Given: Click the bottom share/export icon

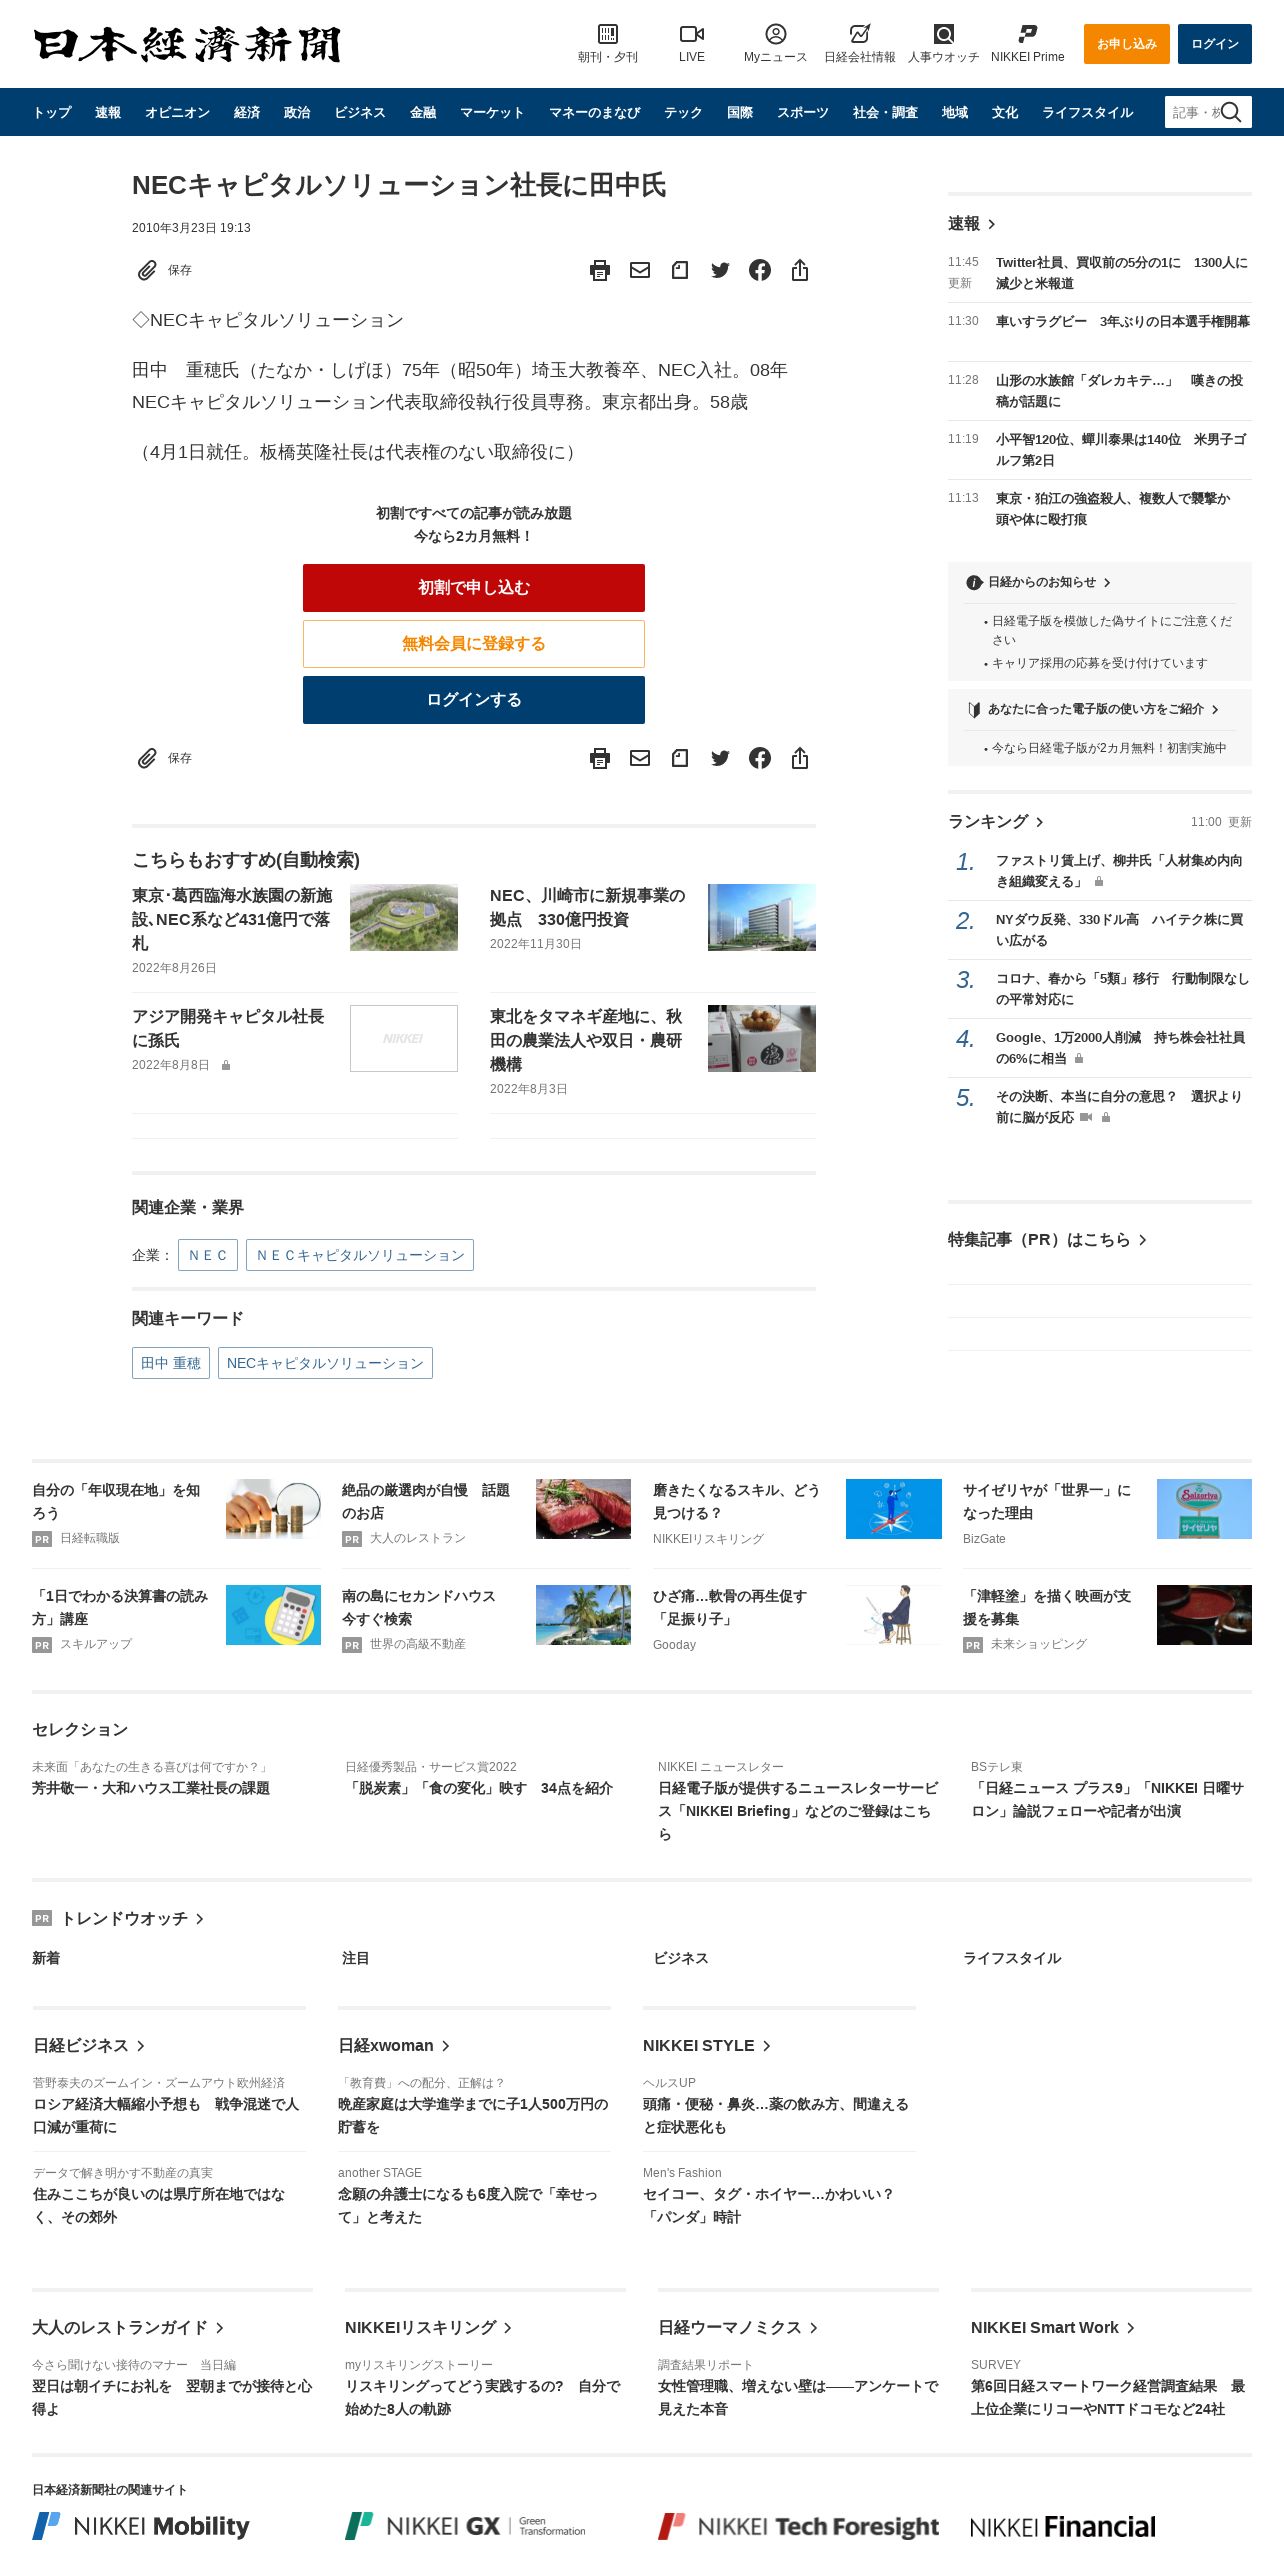Looking at the screenshot, I should click(800, 758).
